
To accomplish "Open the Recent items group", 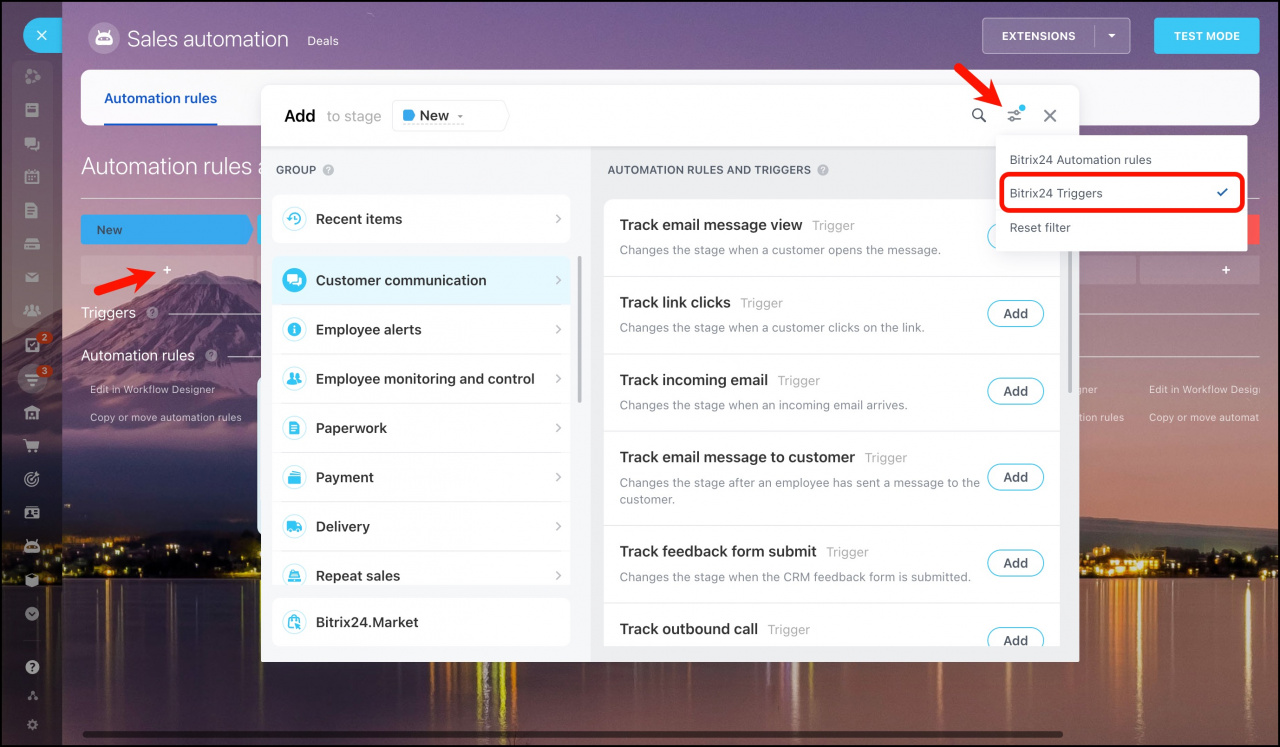I will point(421,219).
